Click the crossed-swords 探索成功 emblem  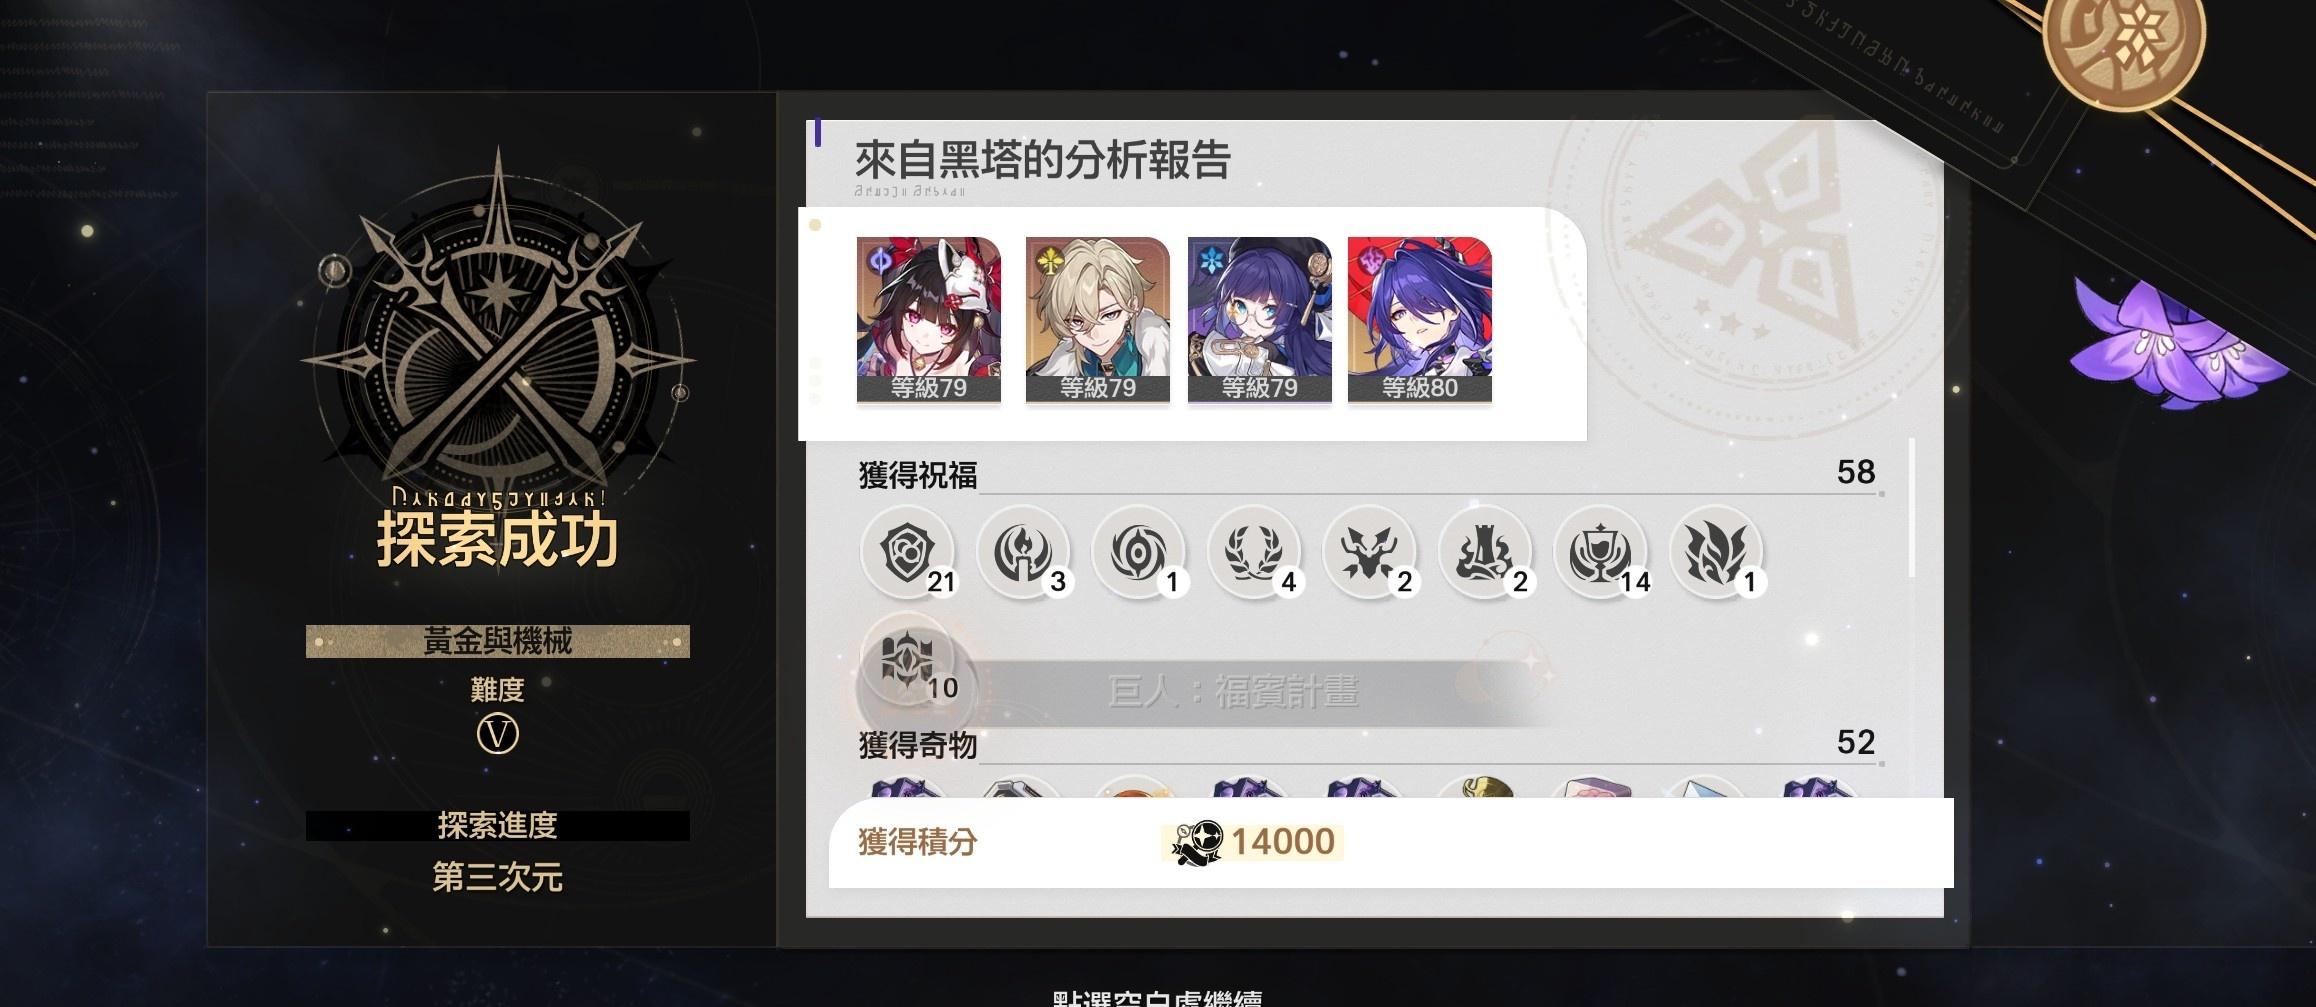pyautogui.click(x=498, y=330)
